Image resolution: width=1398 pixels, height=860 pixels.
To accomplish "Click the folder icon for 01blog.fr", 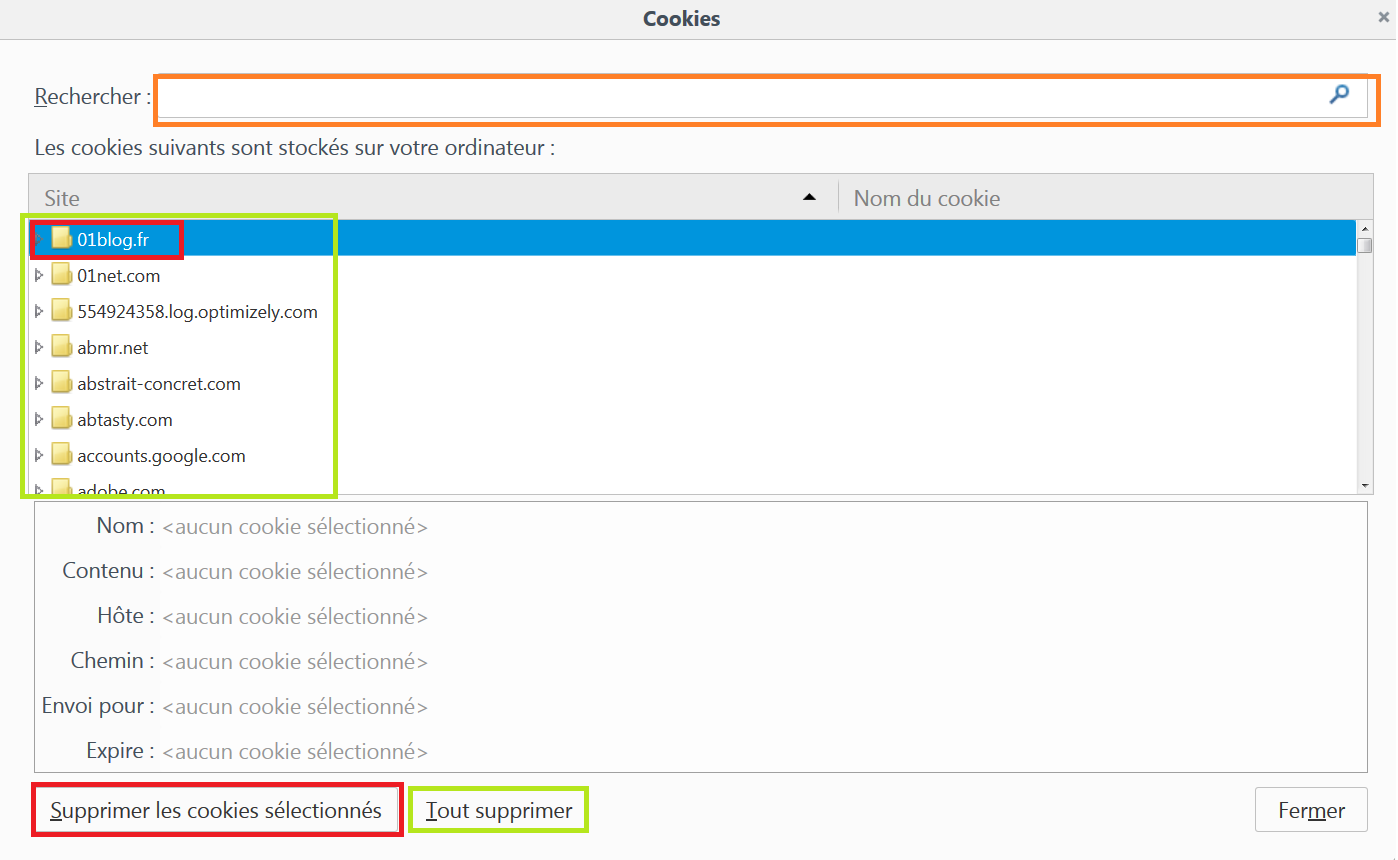I will 62,239.
